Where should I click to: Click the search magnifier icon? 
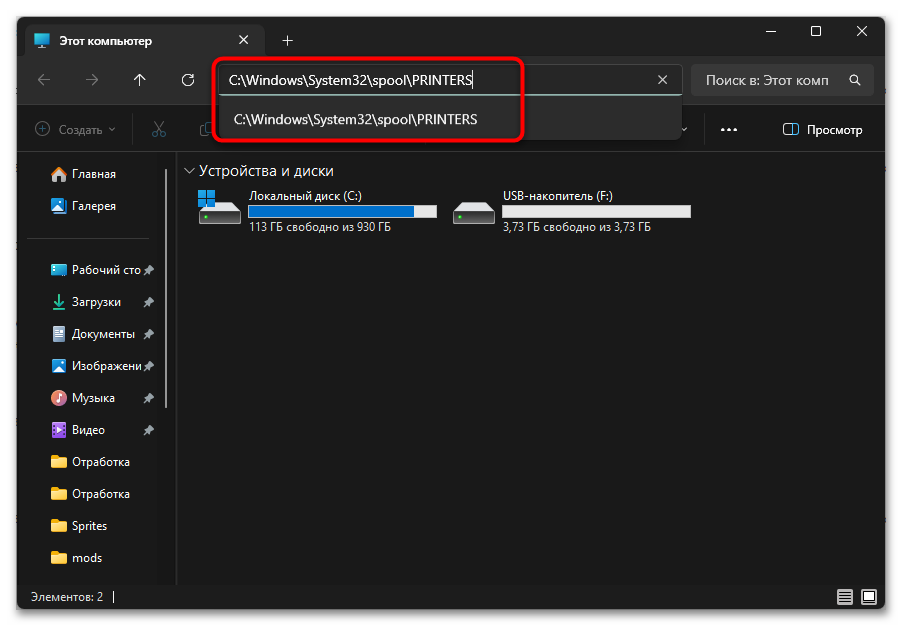click(x=855, y=80)
